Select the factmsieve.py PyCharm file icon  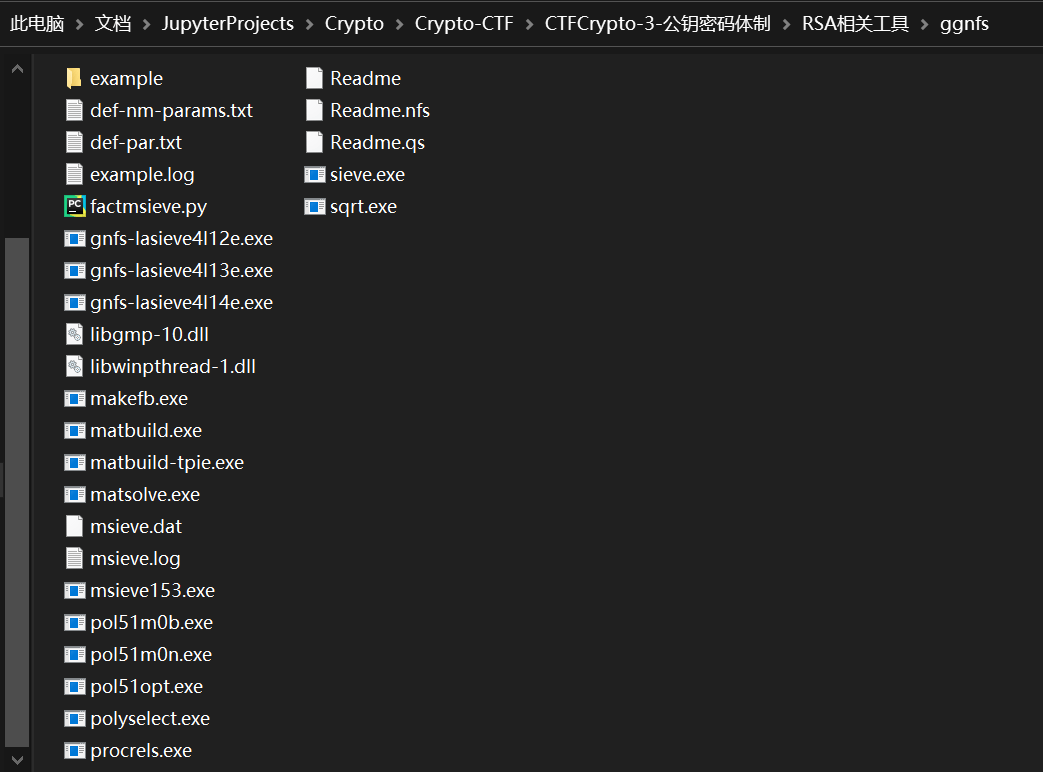coord(74,206)
